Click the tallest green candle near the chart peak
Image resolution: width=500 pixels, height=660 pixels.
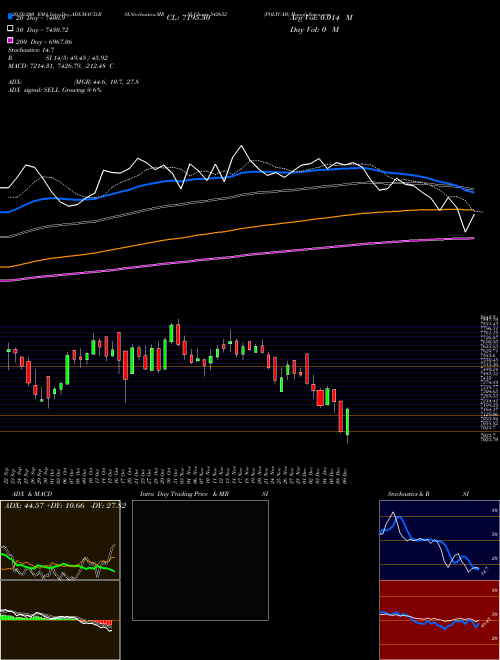(x=171, y=333)
